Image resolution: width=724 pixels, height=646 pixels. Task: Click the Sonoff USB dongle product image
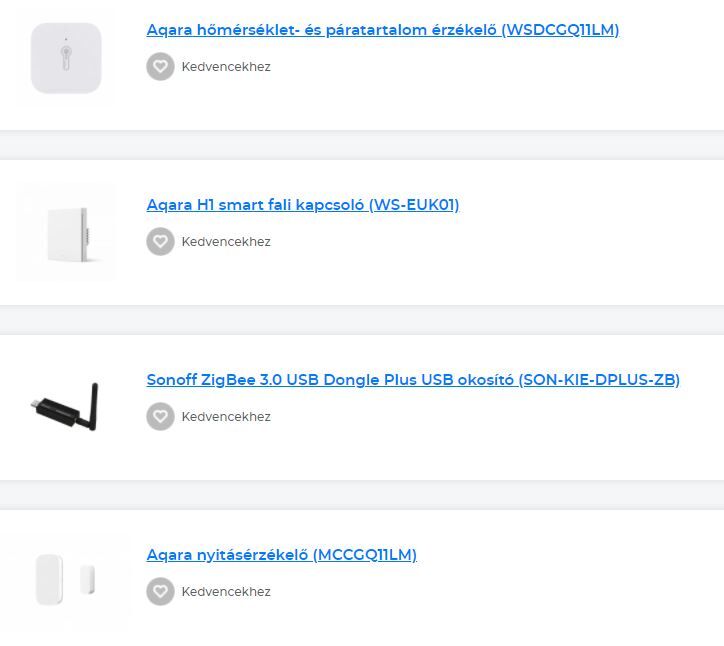point(66,407)
